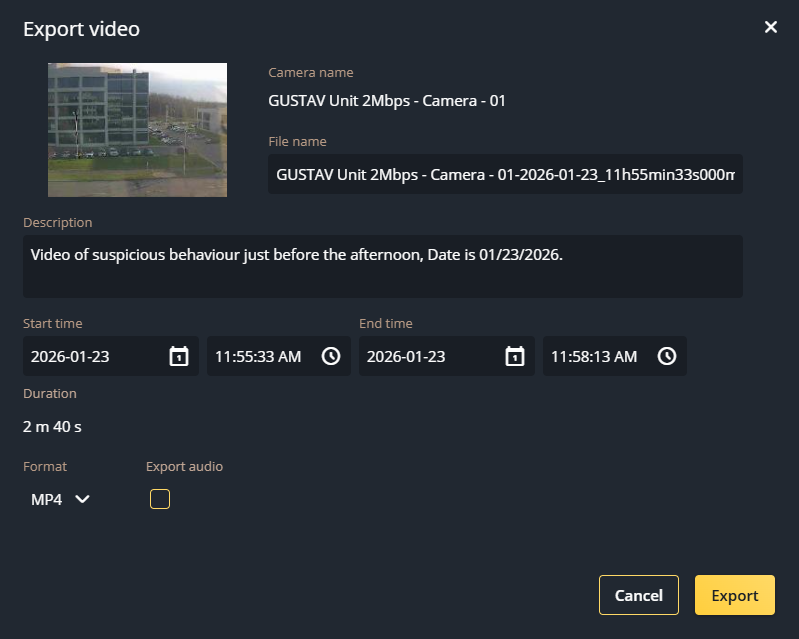
Task: Select the End time date field 2026-01-23
Action: [x=426, y=357]
